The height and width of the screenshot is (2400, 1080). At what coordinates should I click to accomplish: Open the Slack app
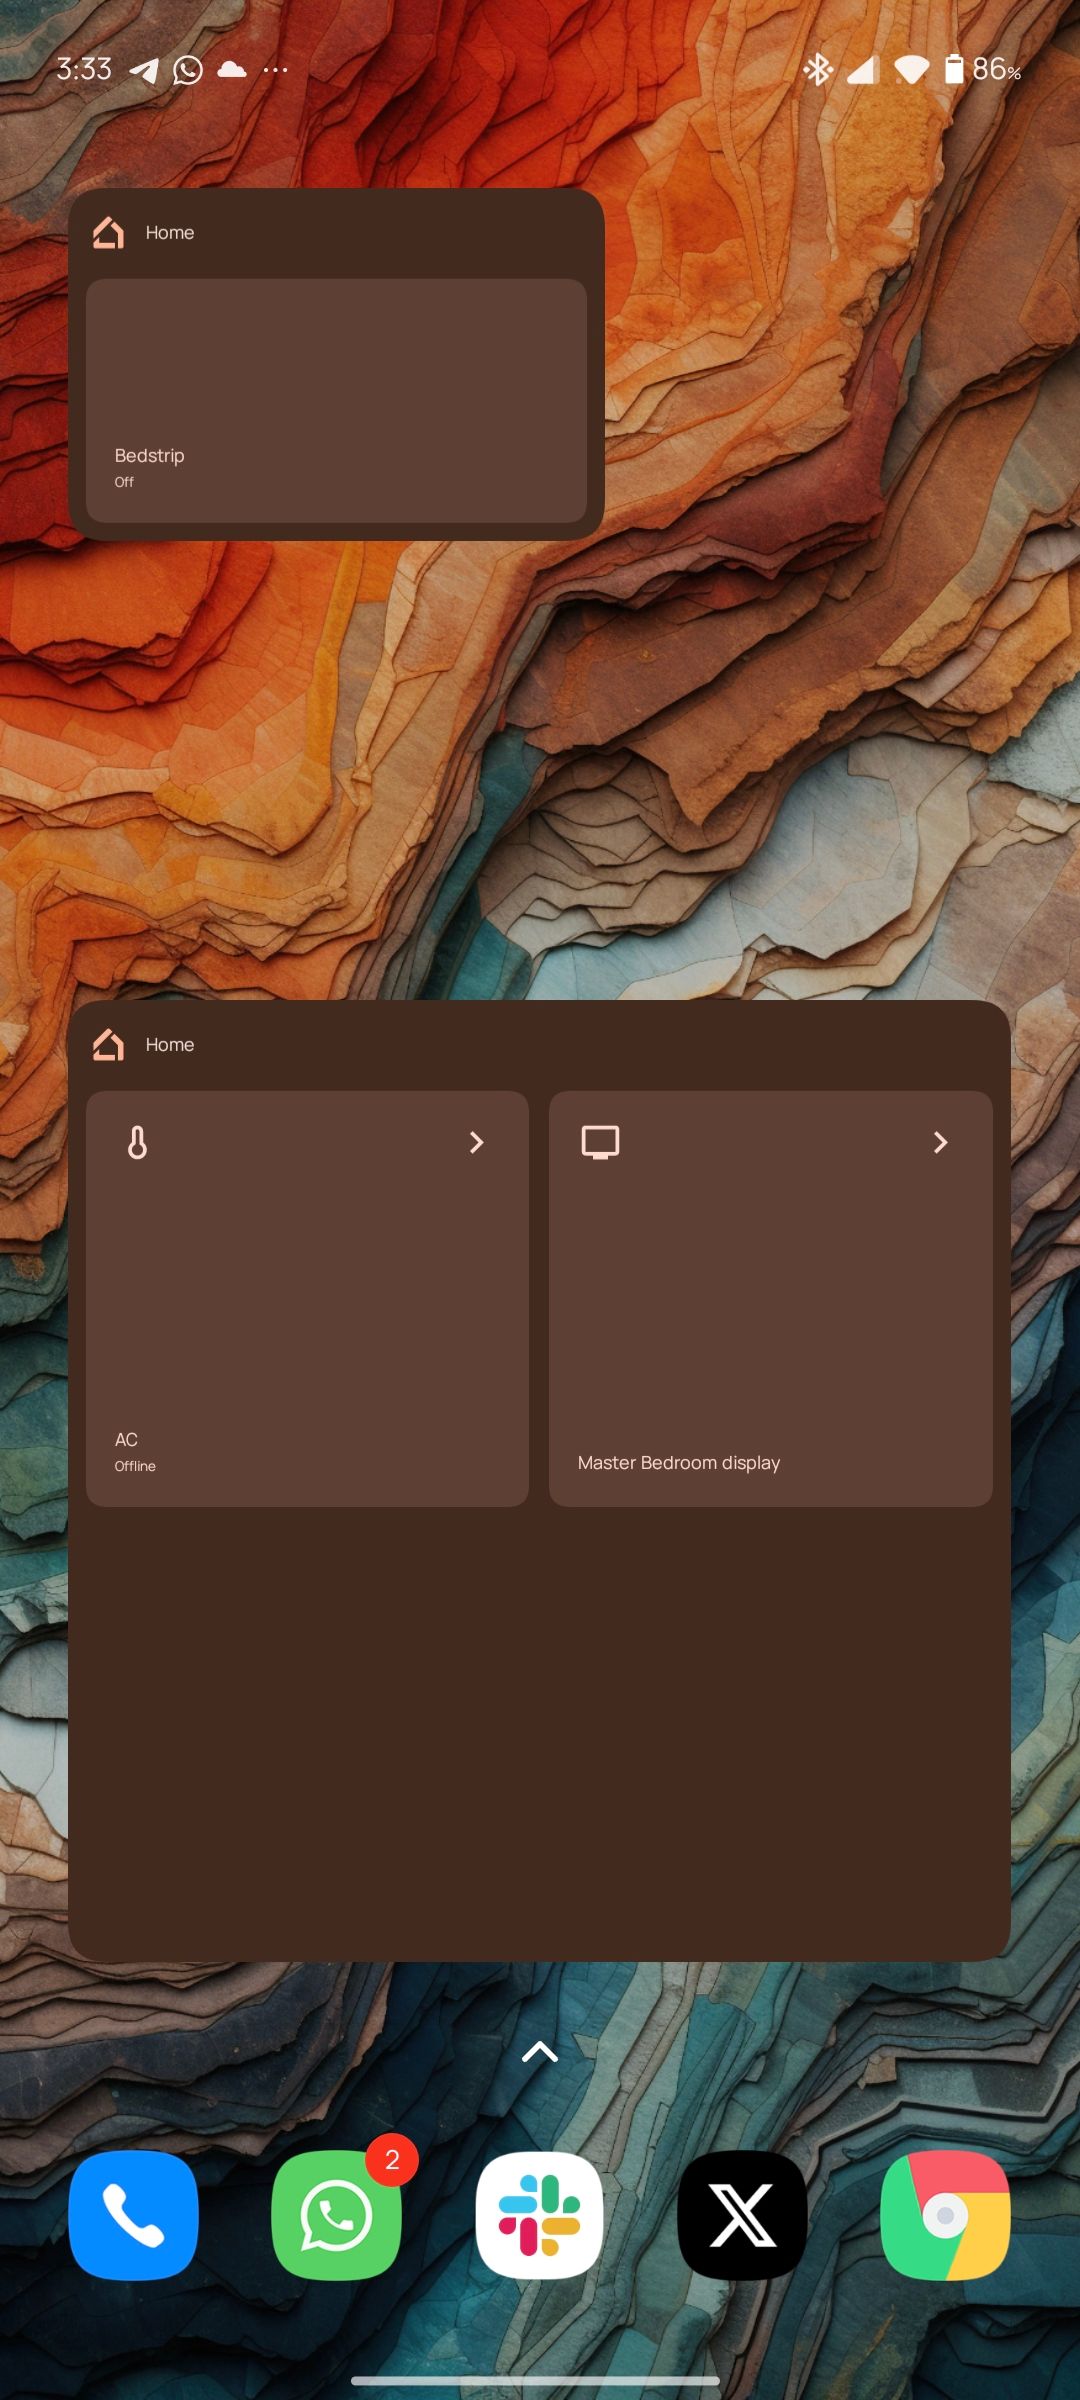coord(539,2215)
